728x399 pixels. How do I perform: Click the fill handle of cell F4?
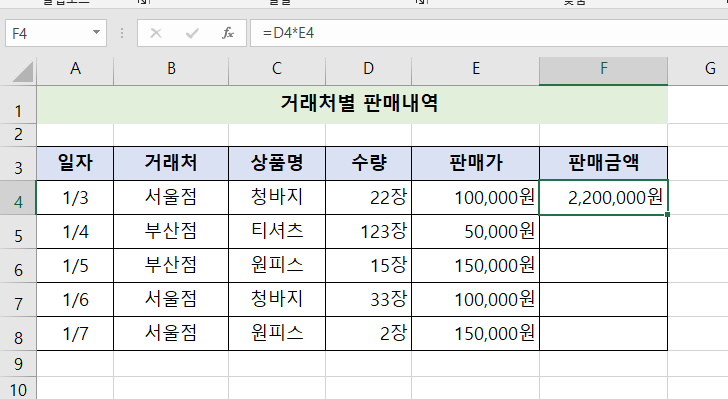pyautogui.click(x=668, y=215)
